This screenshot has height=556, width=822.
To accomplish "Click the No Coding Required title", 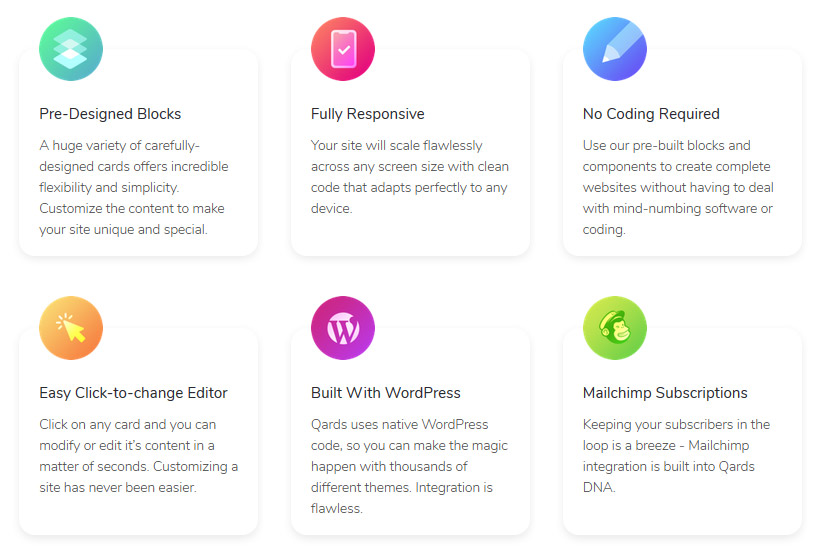I will pyautogui.click(x=651, y=114).
